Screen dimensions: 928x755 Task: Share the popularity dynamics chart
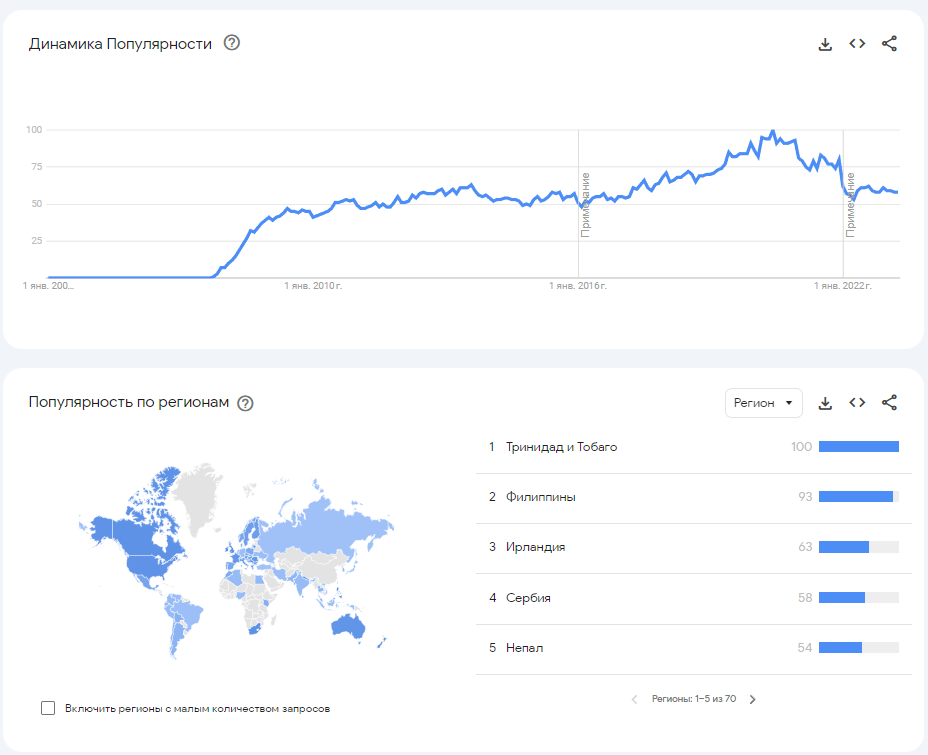coord(889,44)
